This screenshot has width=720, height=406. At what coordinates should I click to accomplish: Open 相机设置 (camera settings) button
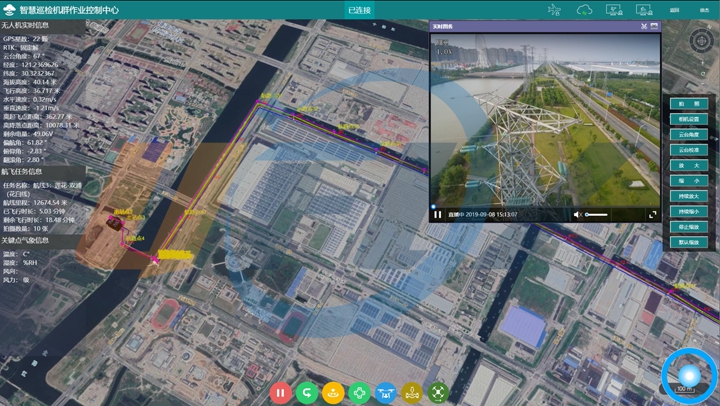click(x=689, y=119)
